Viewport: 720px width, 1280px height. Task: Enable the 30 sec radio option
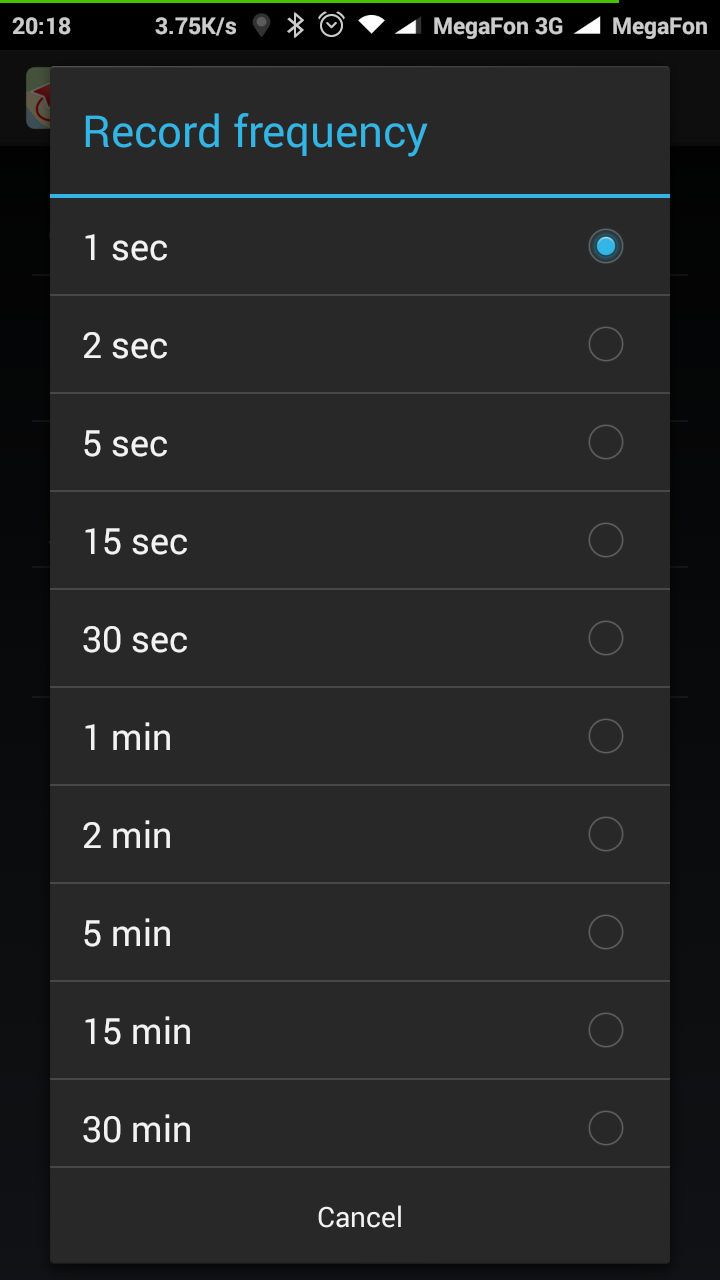605,638
